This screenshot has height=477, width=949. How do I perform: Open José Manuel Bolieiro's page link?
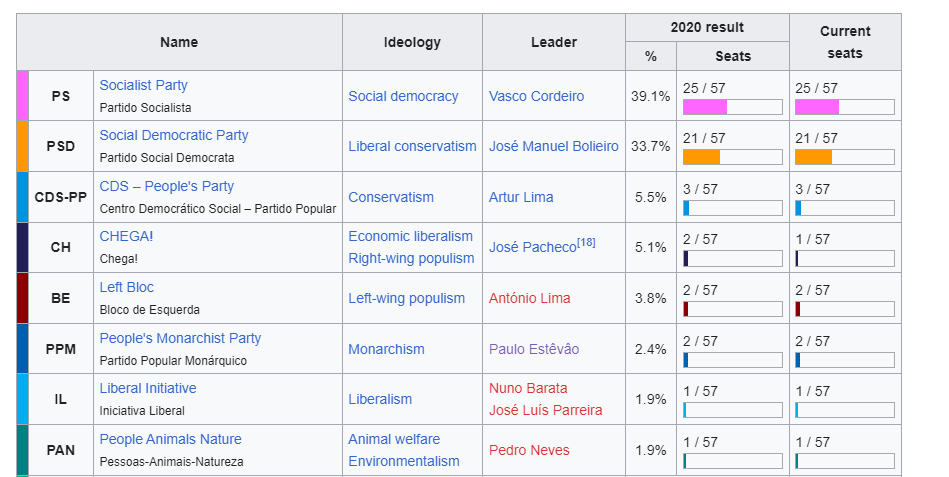(553, 146)
